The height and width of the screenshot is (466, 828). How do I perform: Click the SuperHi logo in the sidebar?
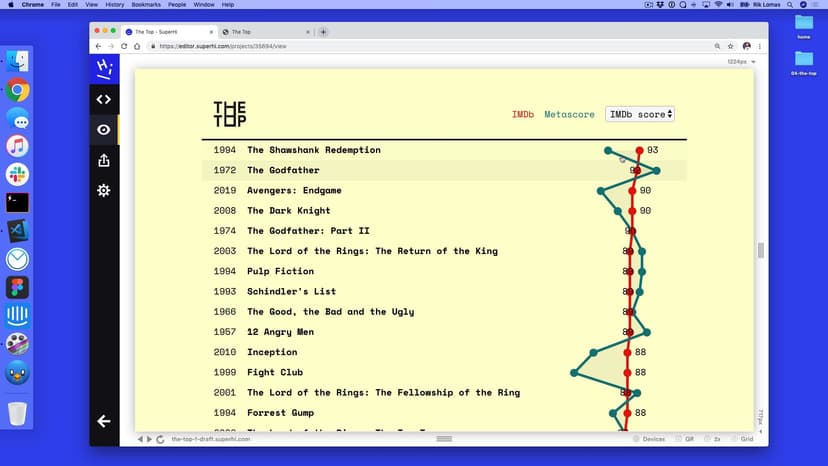103,68
